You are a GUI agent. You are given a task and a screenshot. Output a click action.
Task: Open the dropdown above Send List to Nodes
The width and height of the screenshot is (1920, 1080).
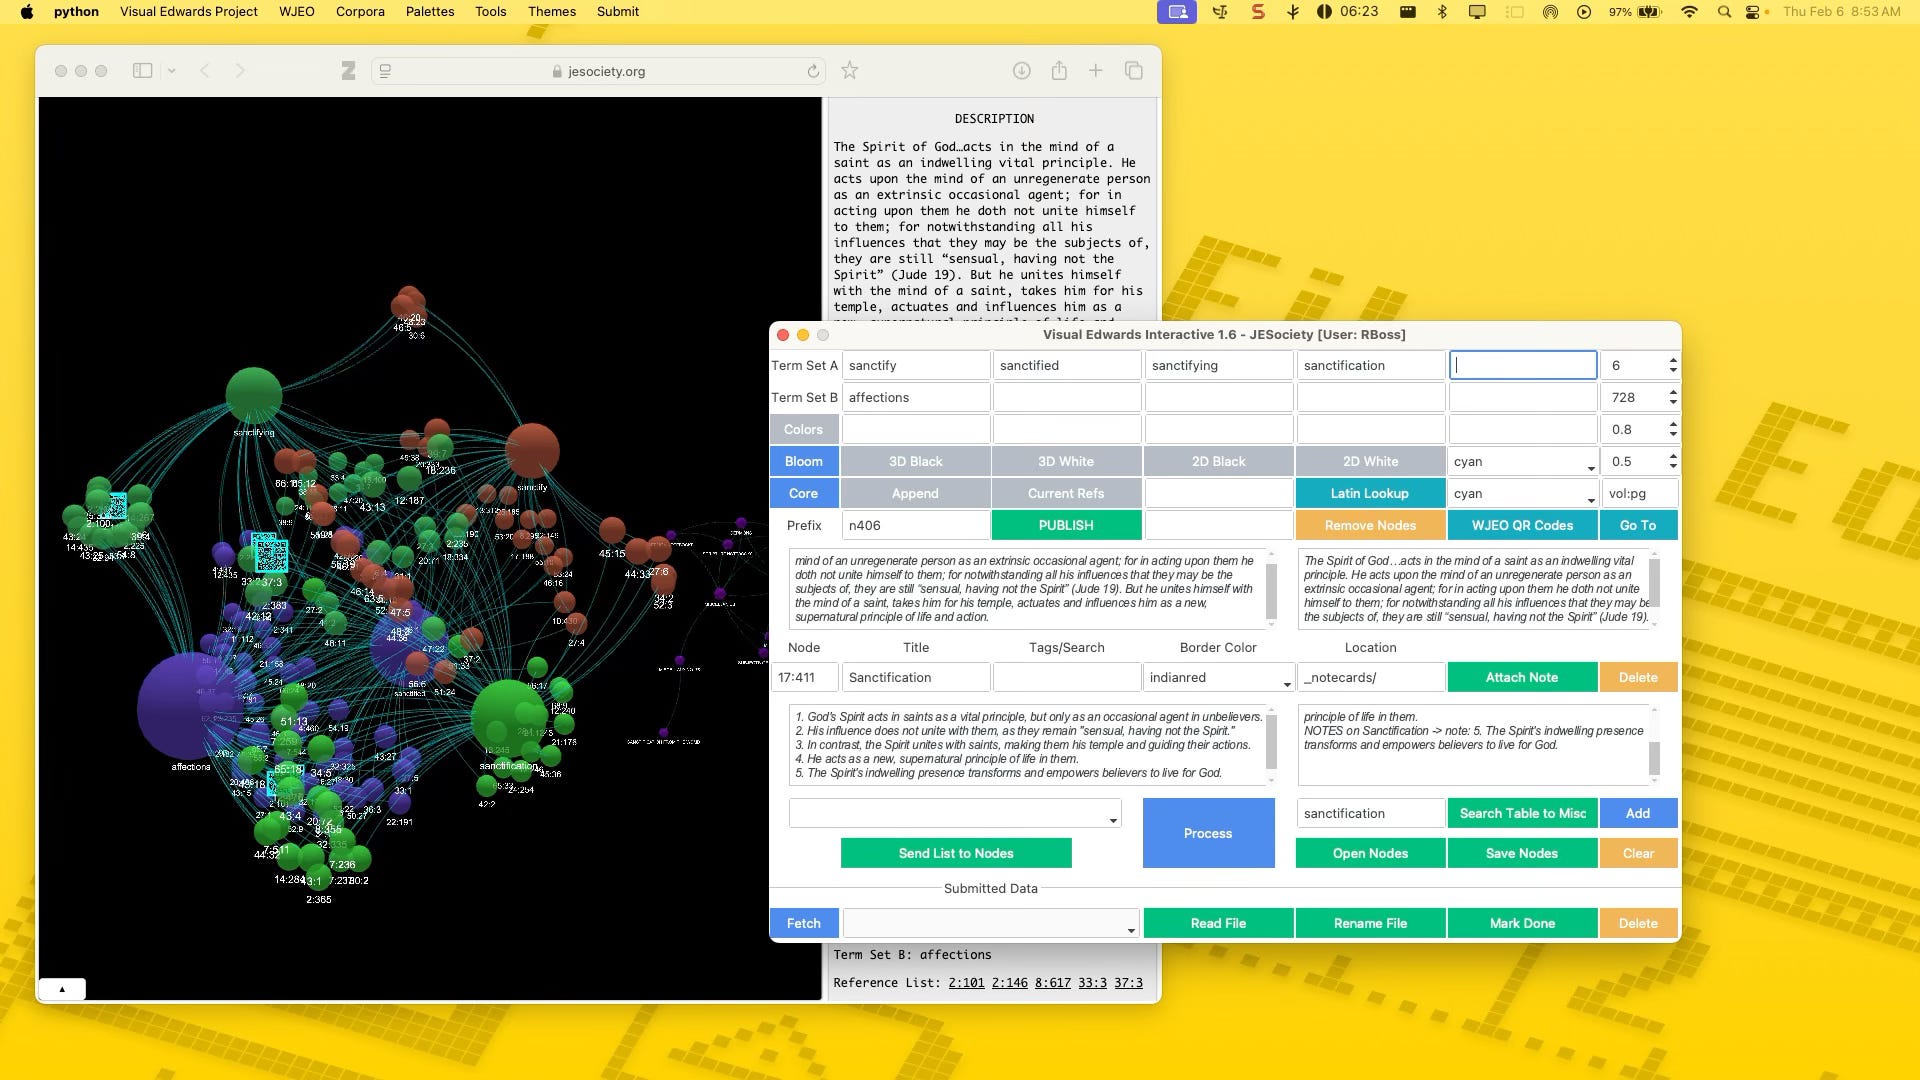[955, 813]
